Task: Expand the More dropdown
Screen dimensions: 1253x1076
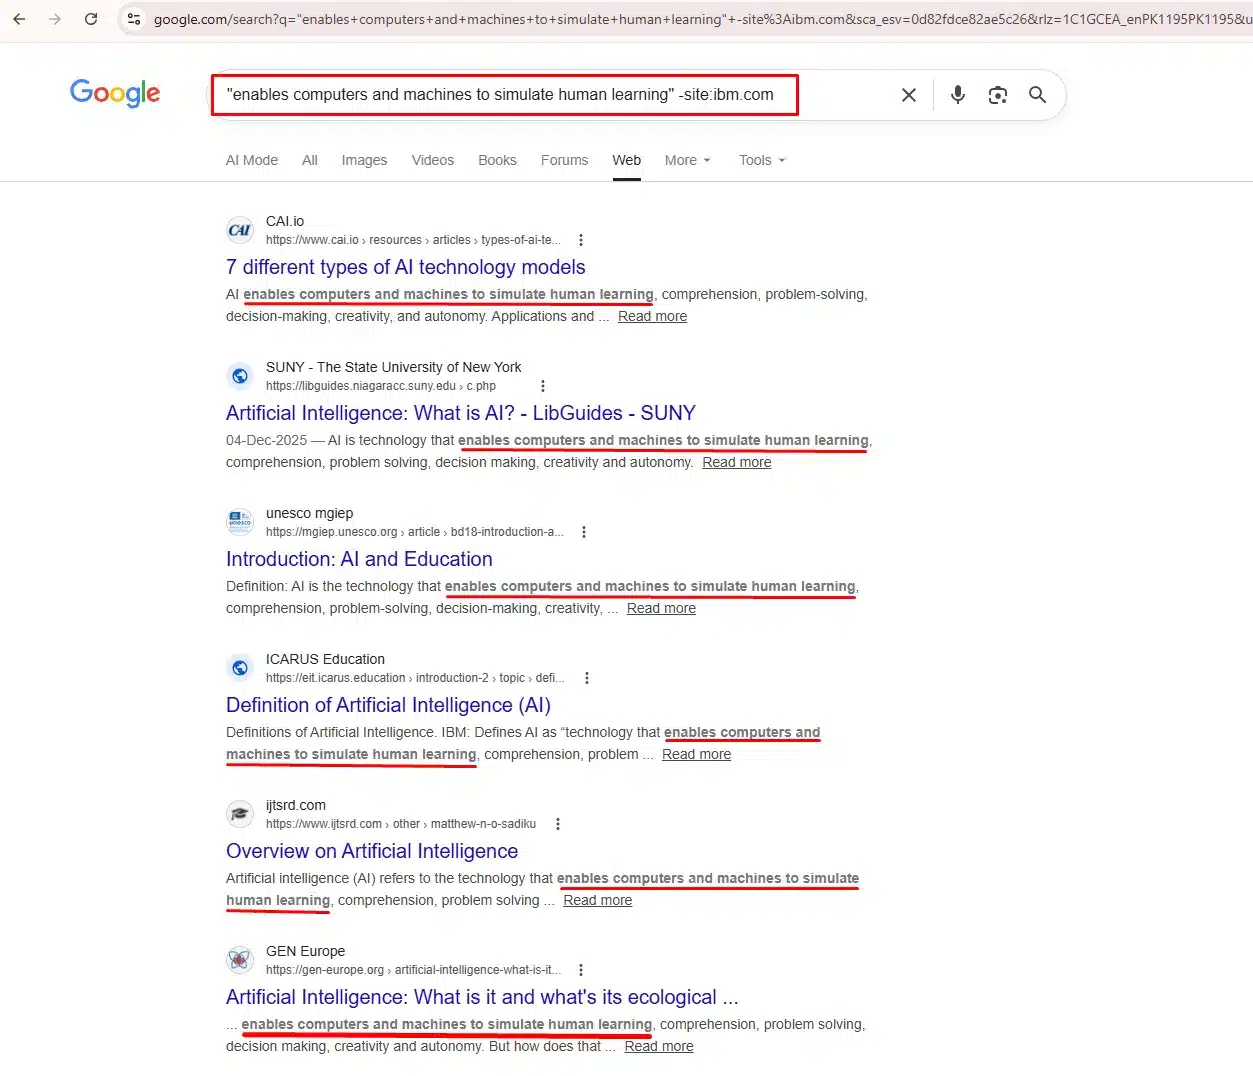Action: [x=688, y=160]
